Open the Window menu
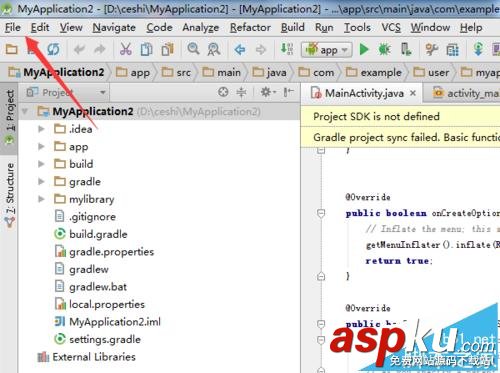This screenshot has width=500, height=373. [430, 27]
